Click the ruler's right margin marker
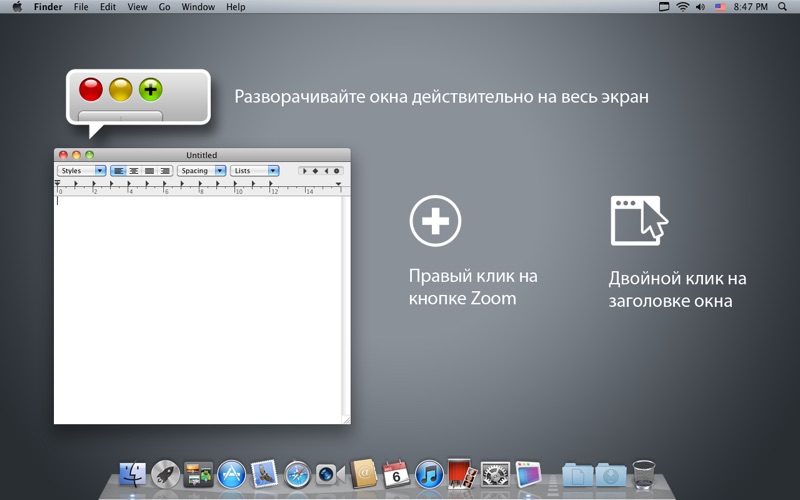The image size is (800, 500). [338, 185]
